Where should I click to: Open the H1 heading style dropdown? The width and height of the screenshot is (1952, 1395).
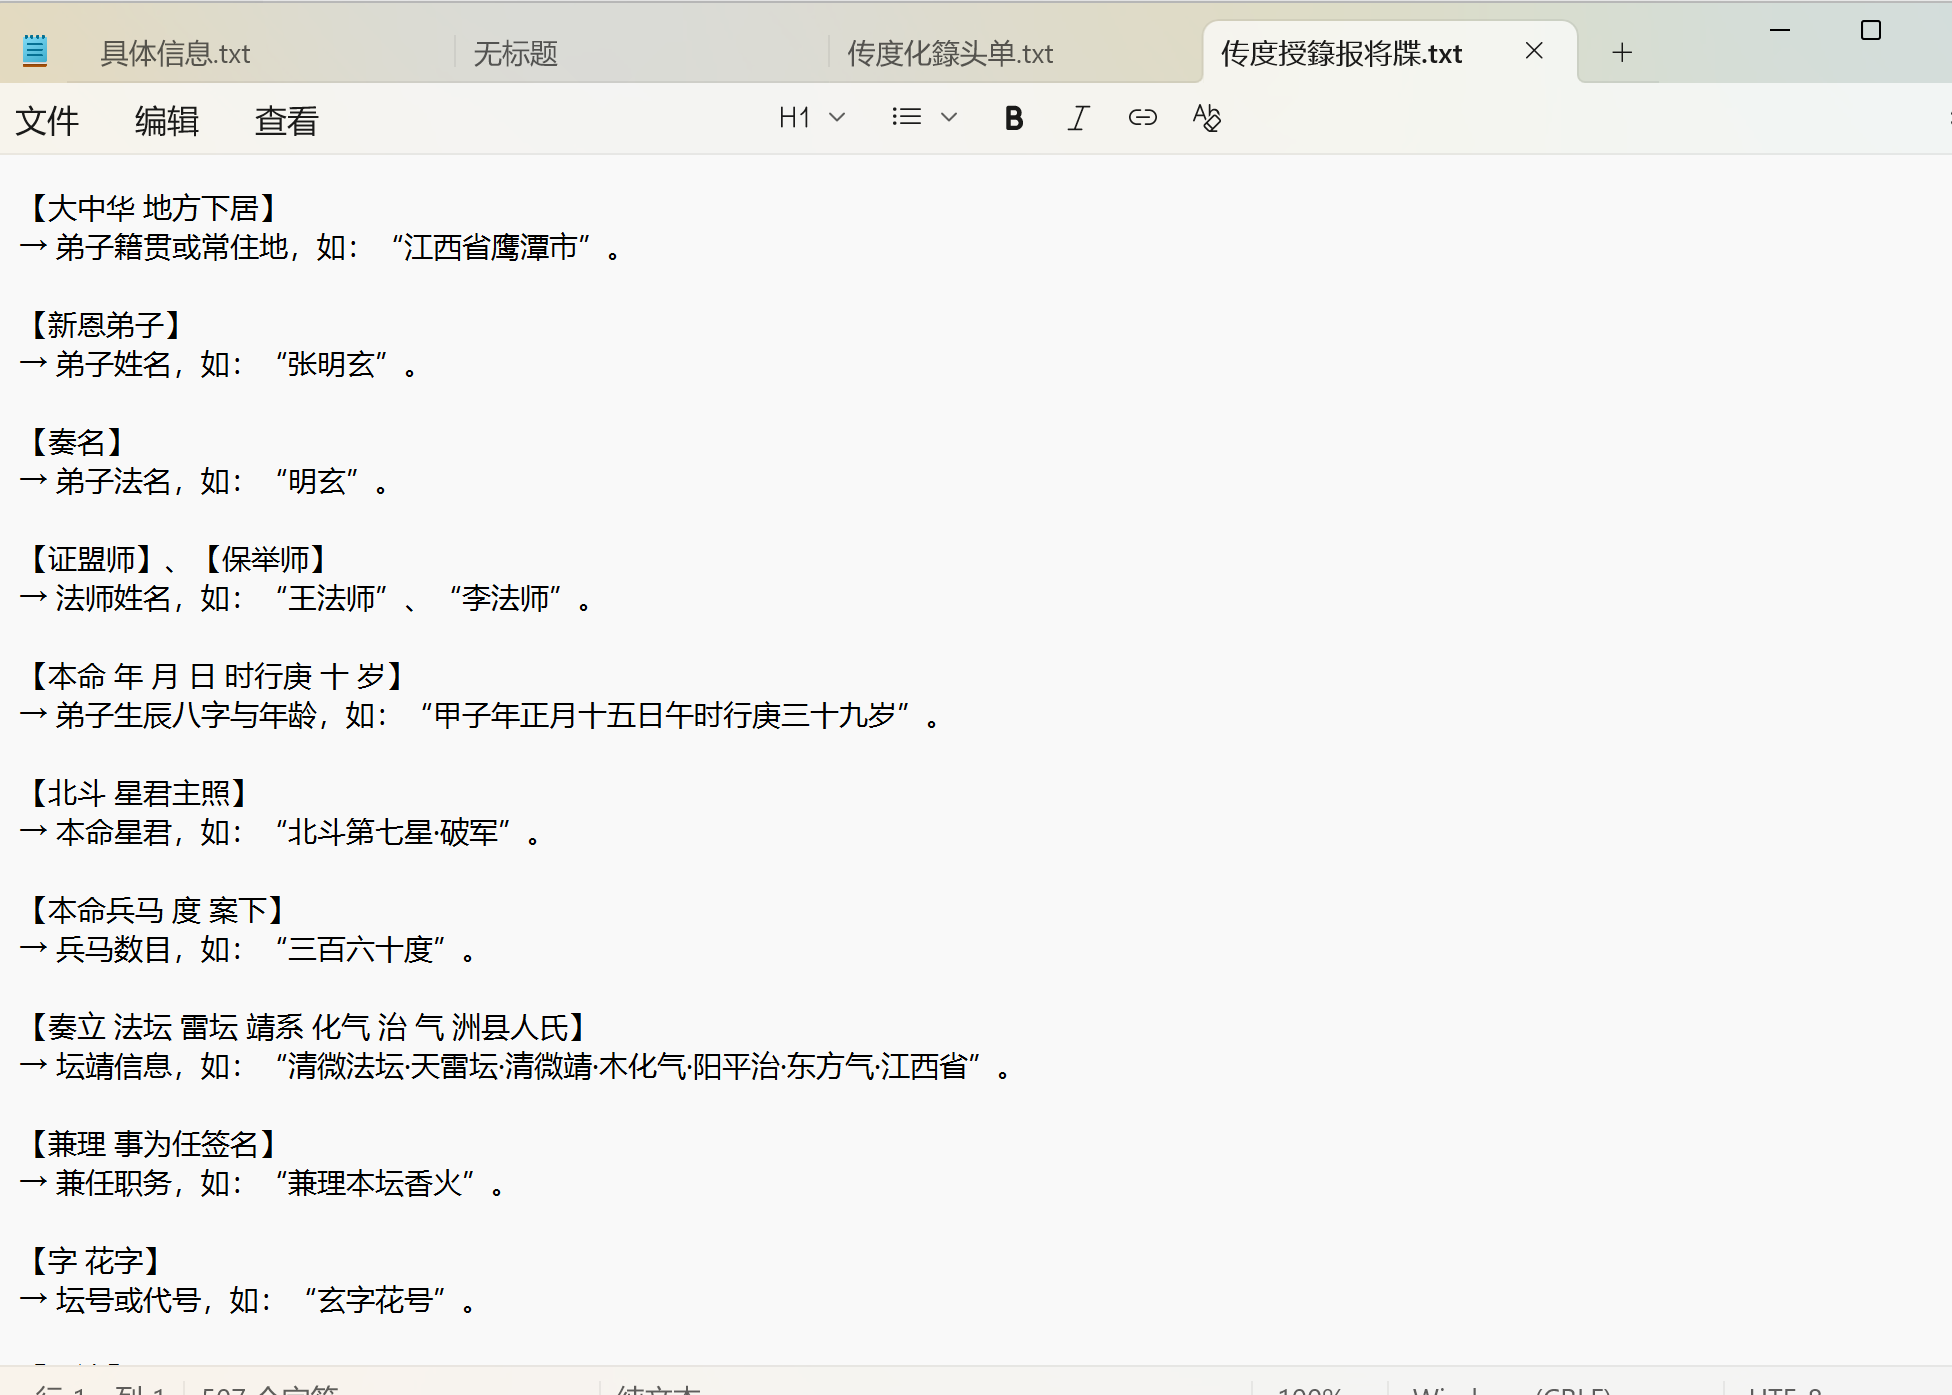coord(838,117)
